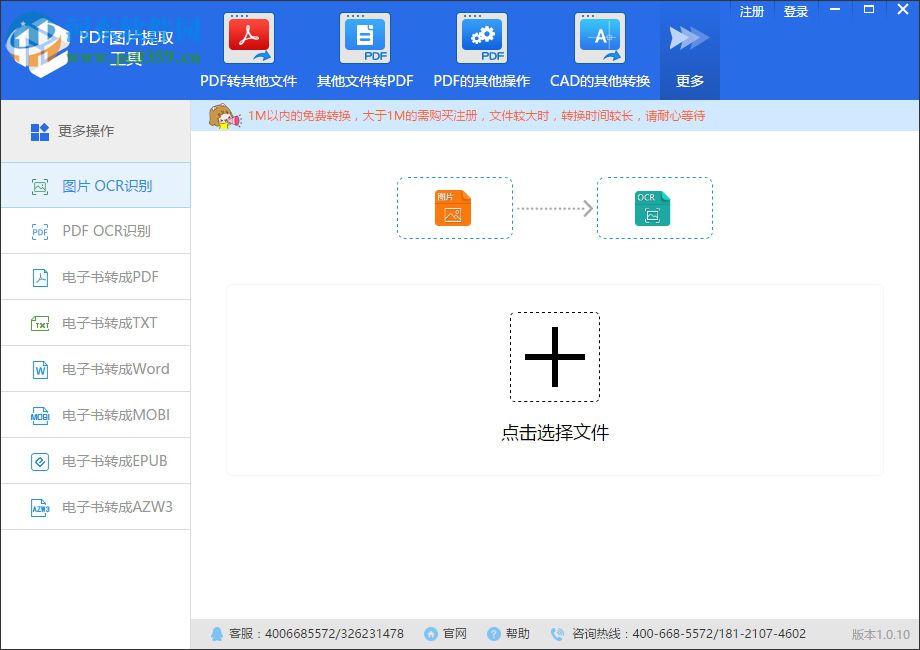Select 电子书转成EPUB in the sidebar
Image resolution: width=920 pixels, height=650 pixels.
tap(95, 461)
